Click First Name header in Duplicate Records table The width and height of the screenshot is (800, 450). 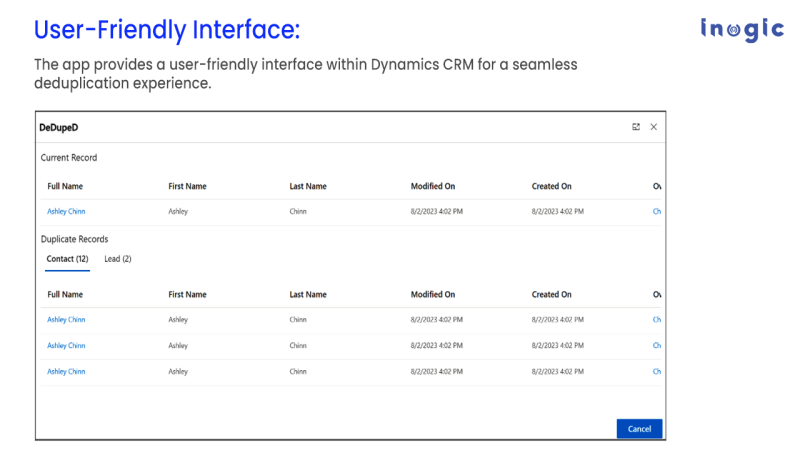pyautogui.click(x=187, y=294)
